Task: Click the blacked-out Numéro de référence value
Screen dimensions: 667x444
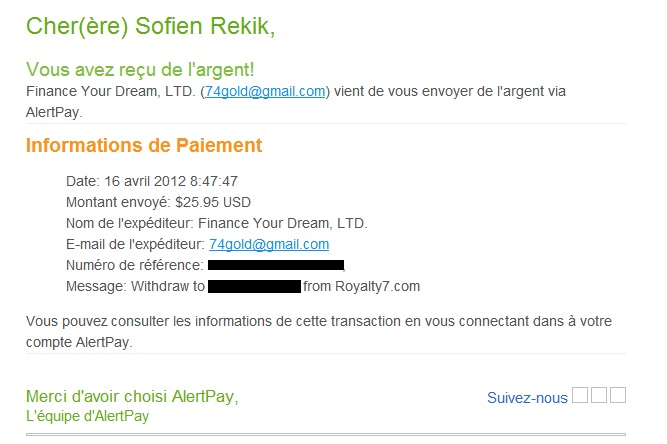Action: [276, 265]
